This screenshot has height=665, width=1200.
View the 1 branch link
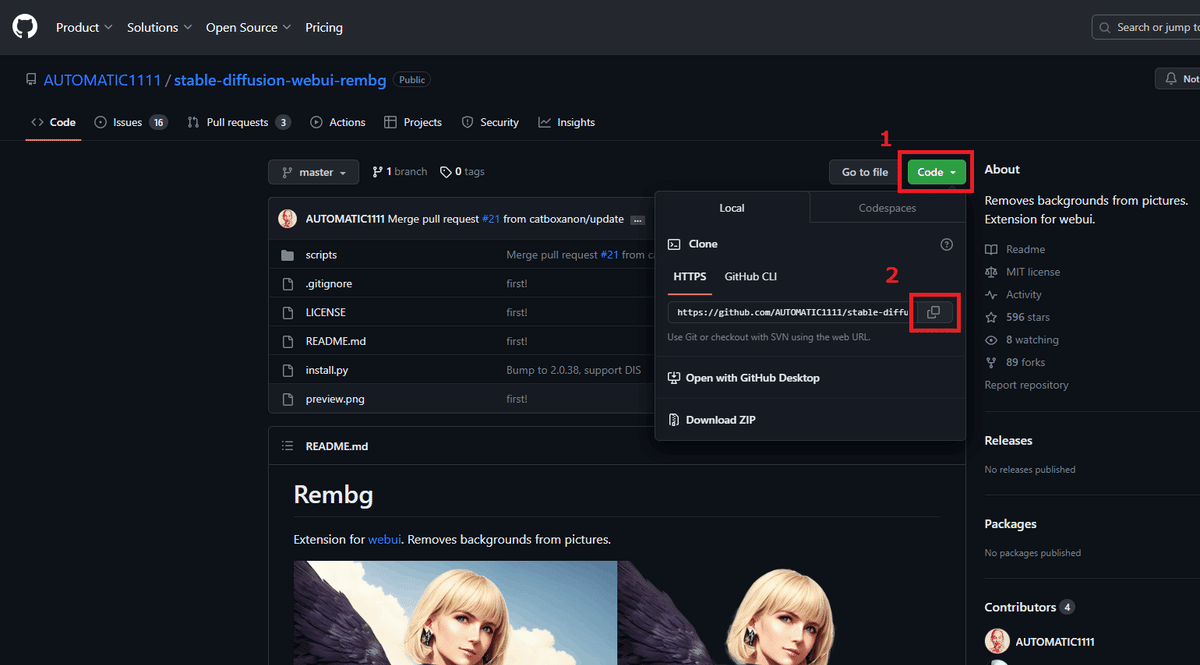point(399,172)
